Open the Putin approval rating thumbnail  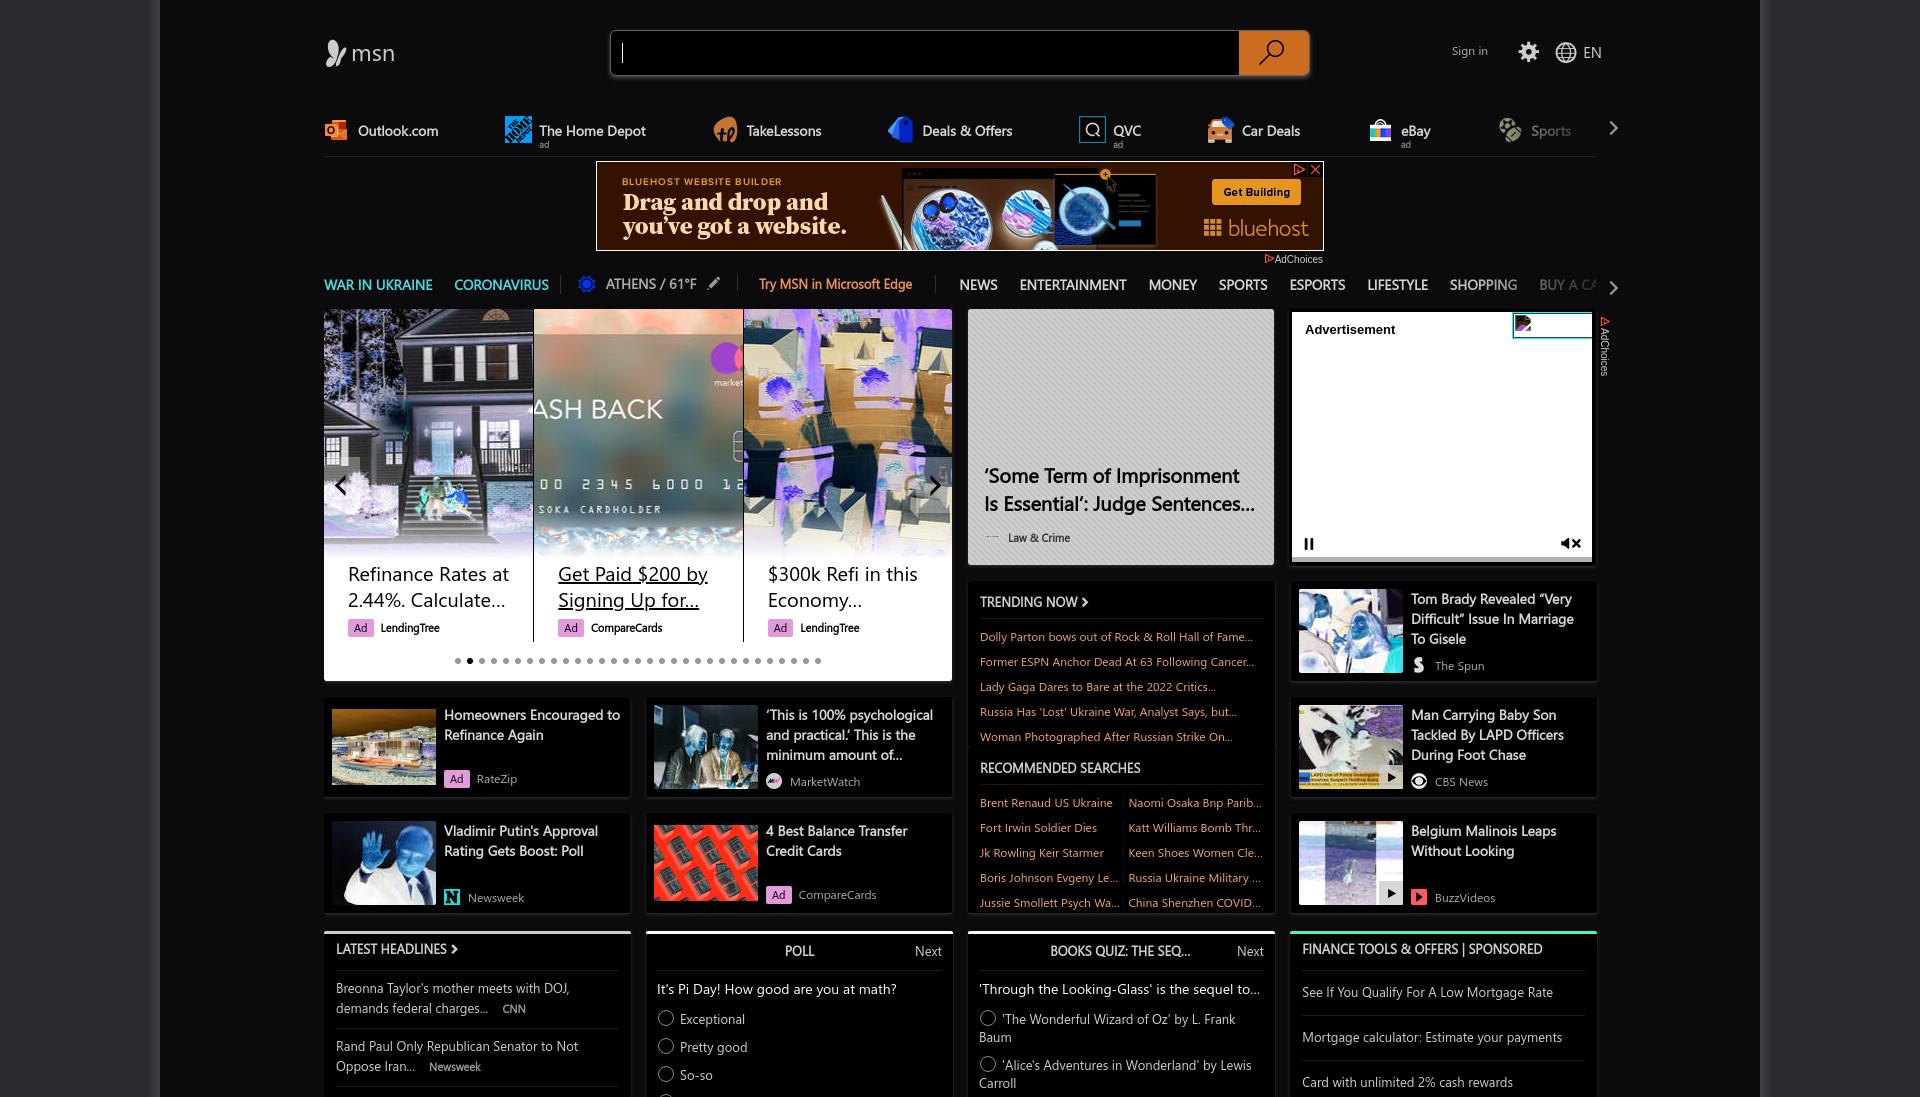(383, 863)
